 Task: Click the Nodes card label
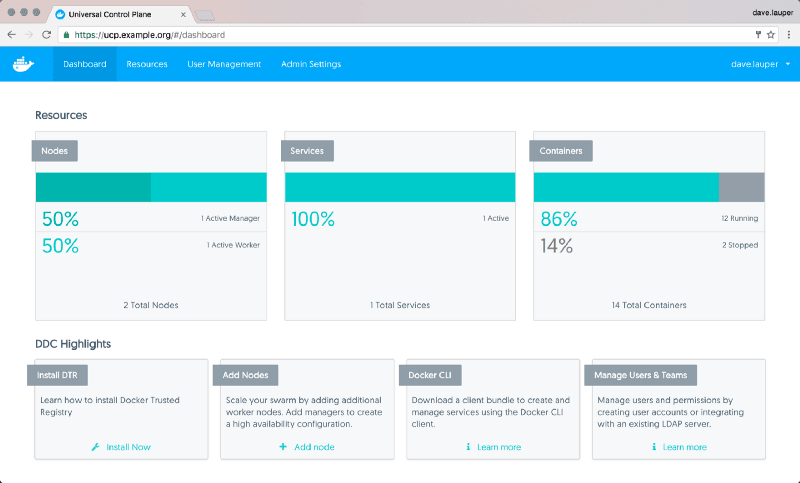coord(55,151)
